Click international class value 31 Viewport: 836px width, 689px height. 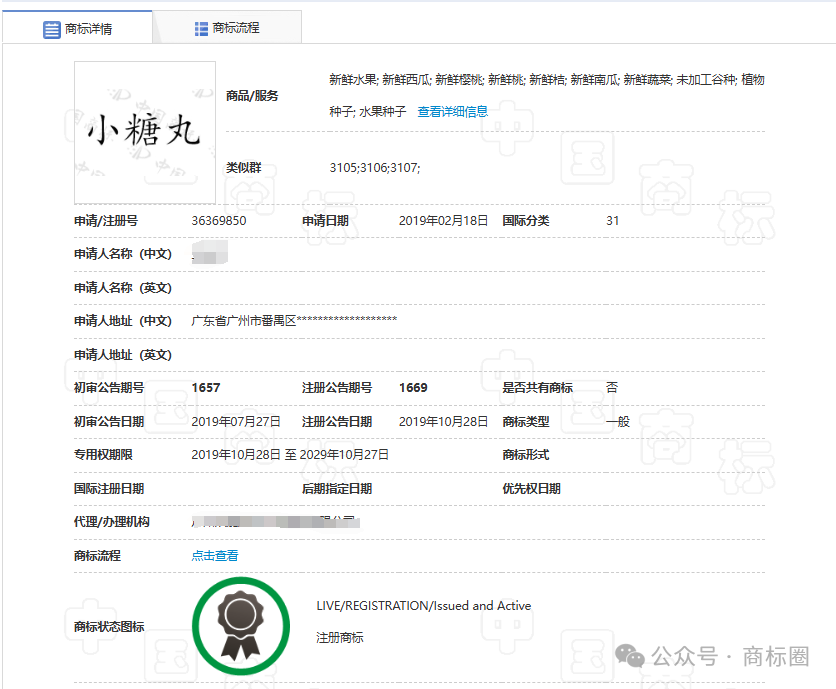[x=611, y=221]
